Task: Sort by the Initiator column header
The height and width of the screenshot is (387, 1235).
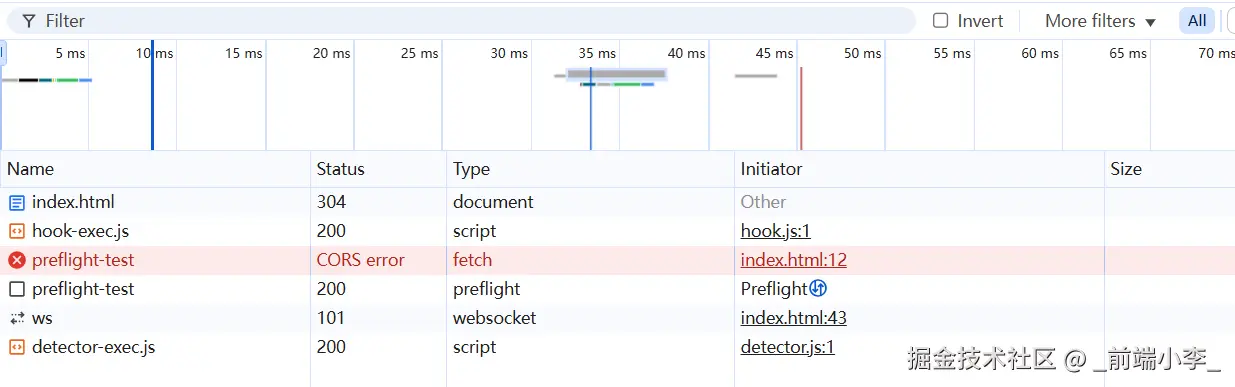Action: point(771,169)
